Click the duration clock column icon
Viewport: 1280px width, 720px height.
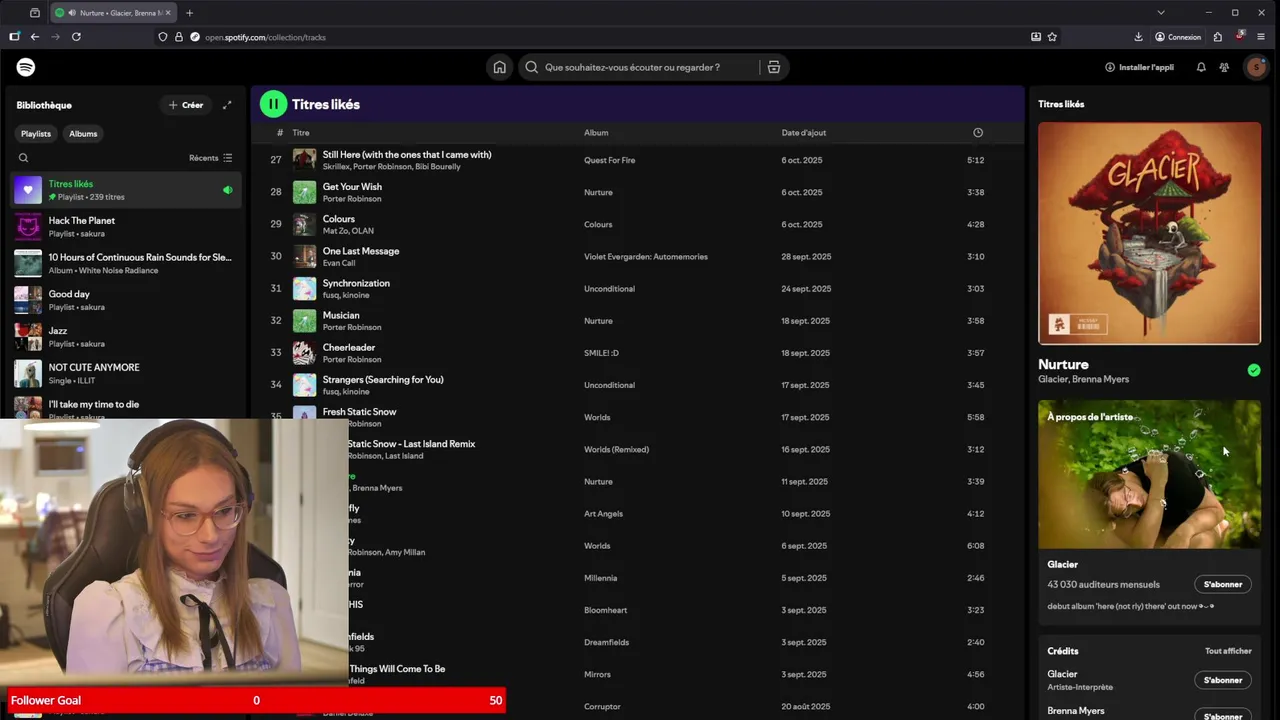pos(978,133)
